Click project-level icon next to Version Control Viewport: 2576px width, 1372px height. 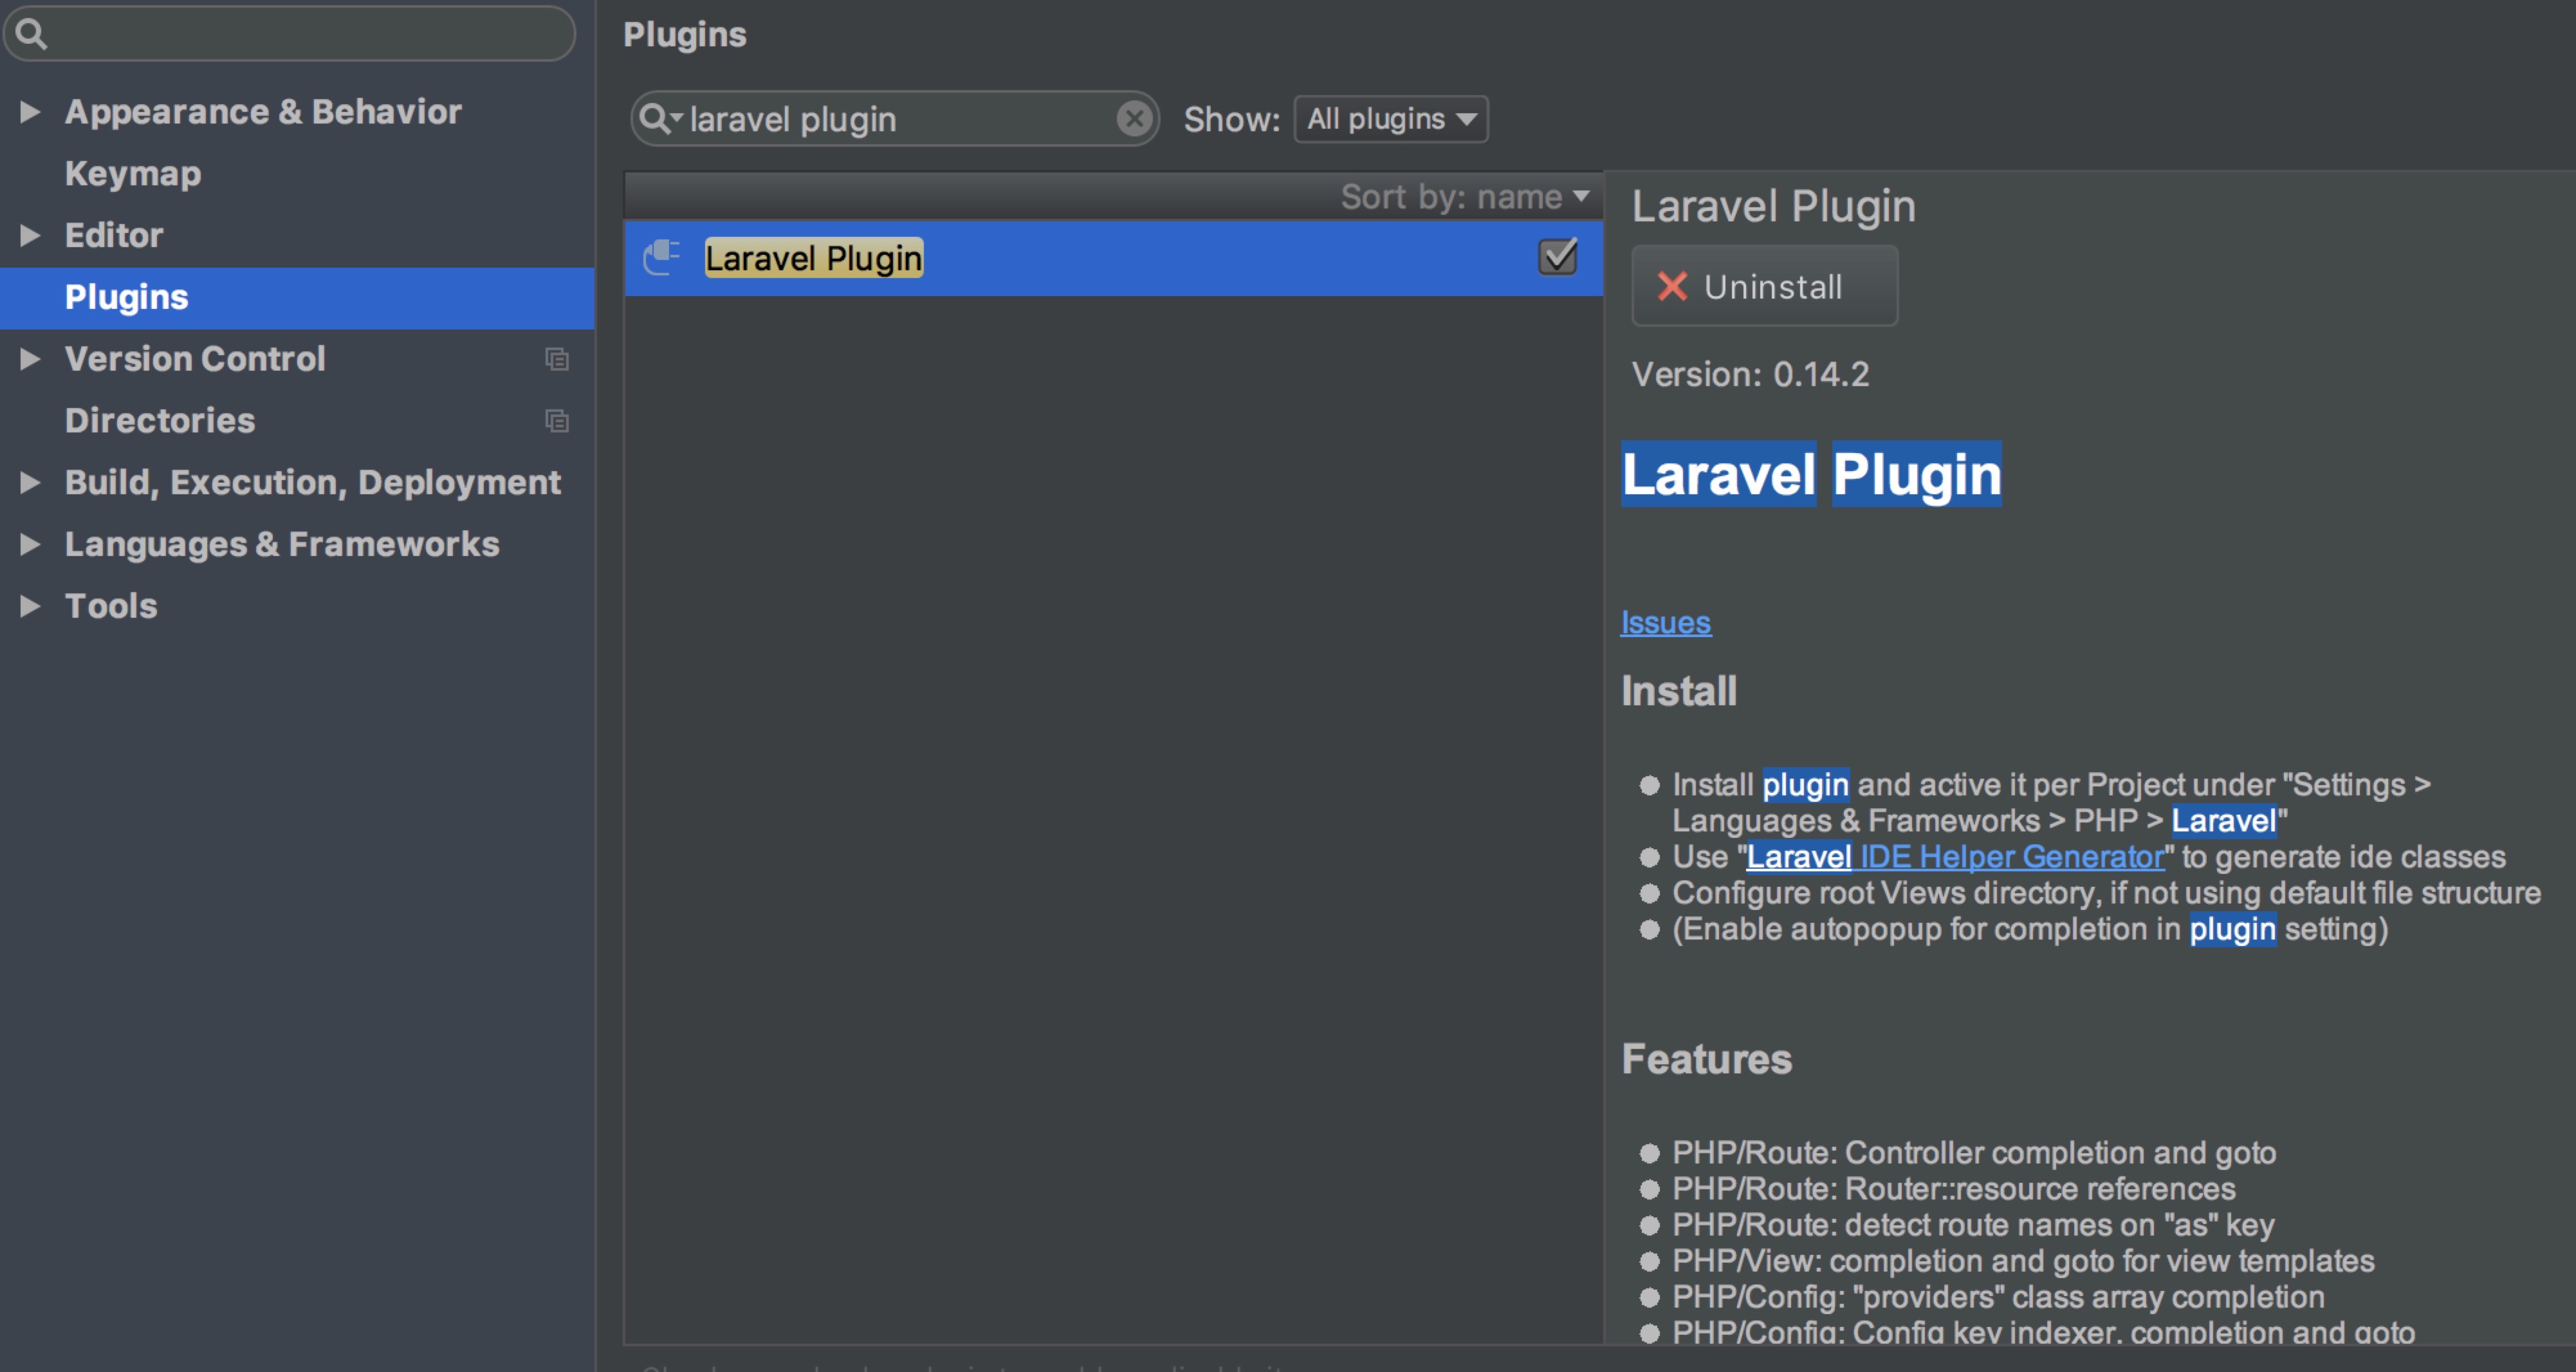[557, 359]
